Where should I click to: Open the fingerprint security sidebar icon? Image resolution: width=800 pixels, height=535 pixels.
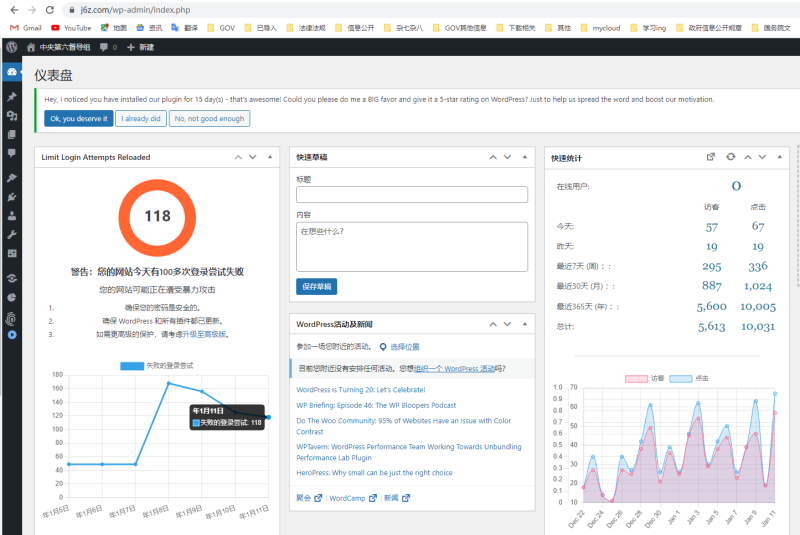[x=11, y=319]
